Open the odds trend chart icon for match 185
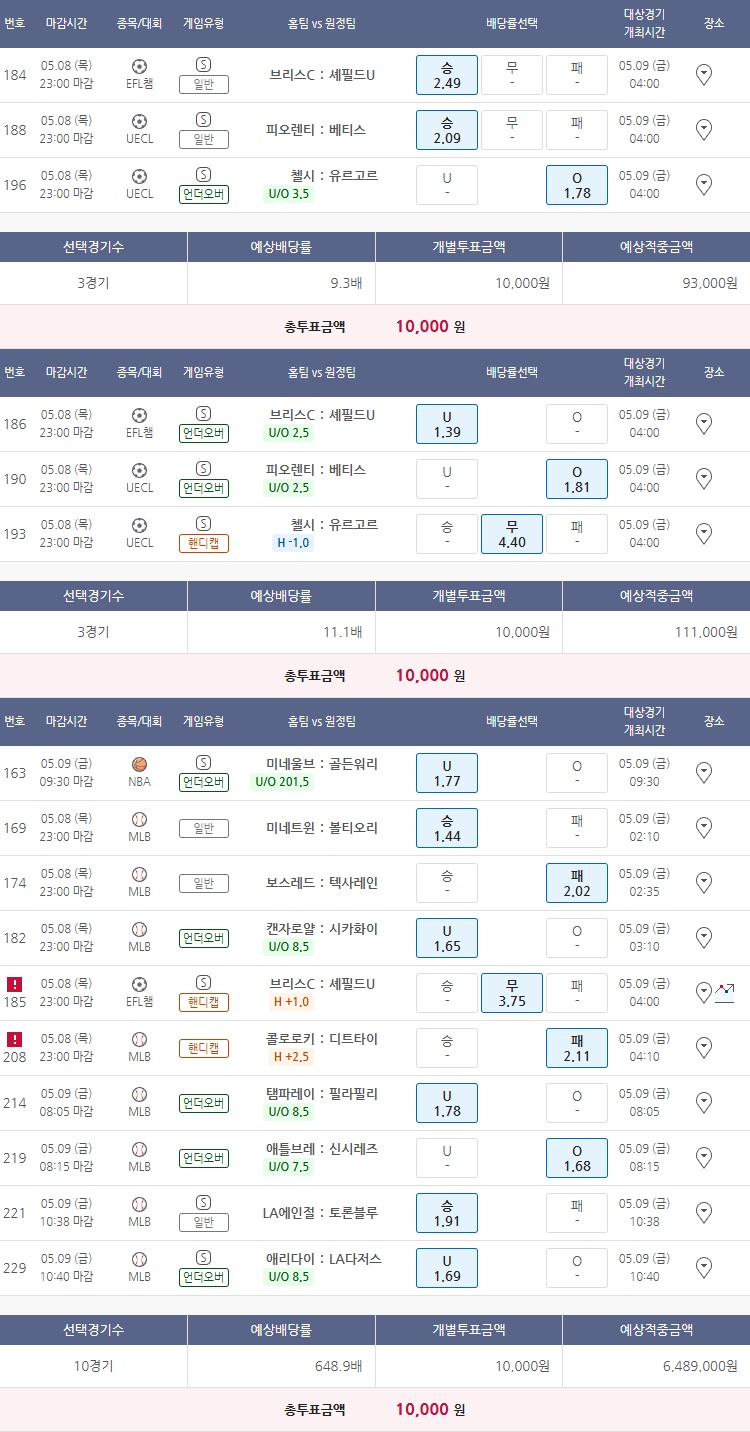 [x=725, y=992]
